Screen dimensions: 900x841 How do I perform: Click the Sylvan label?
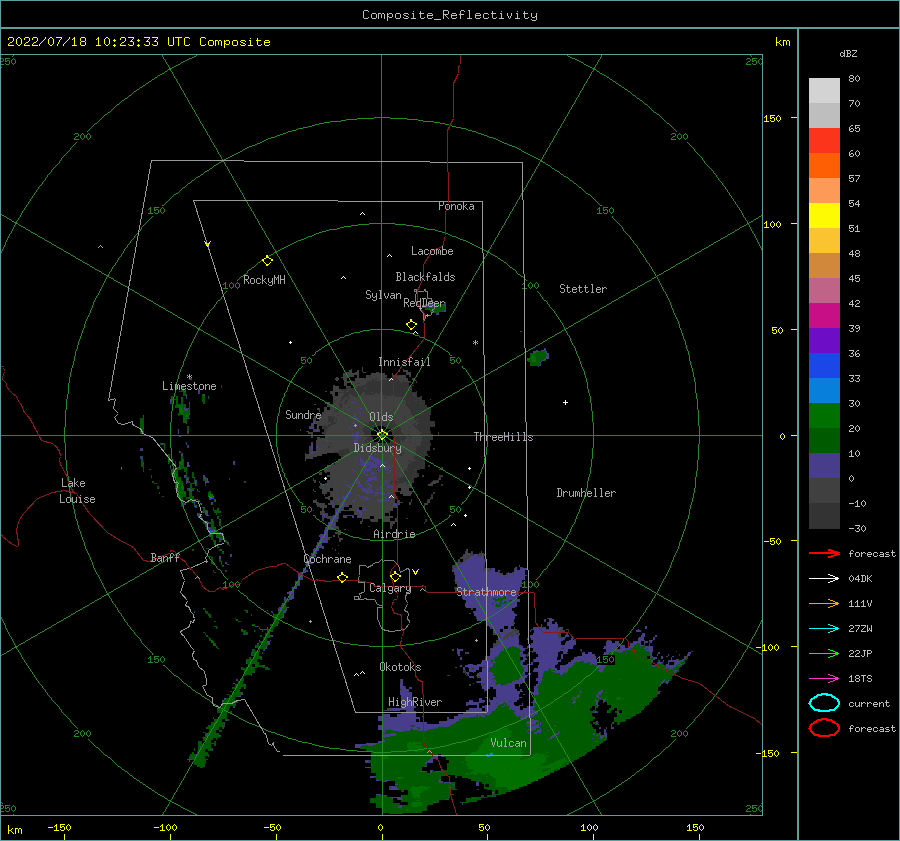pos(383,295)
